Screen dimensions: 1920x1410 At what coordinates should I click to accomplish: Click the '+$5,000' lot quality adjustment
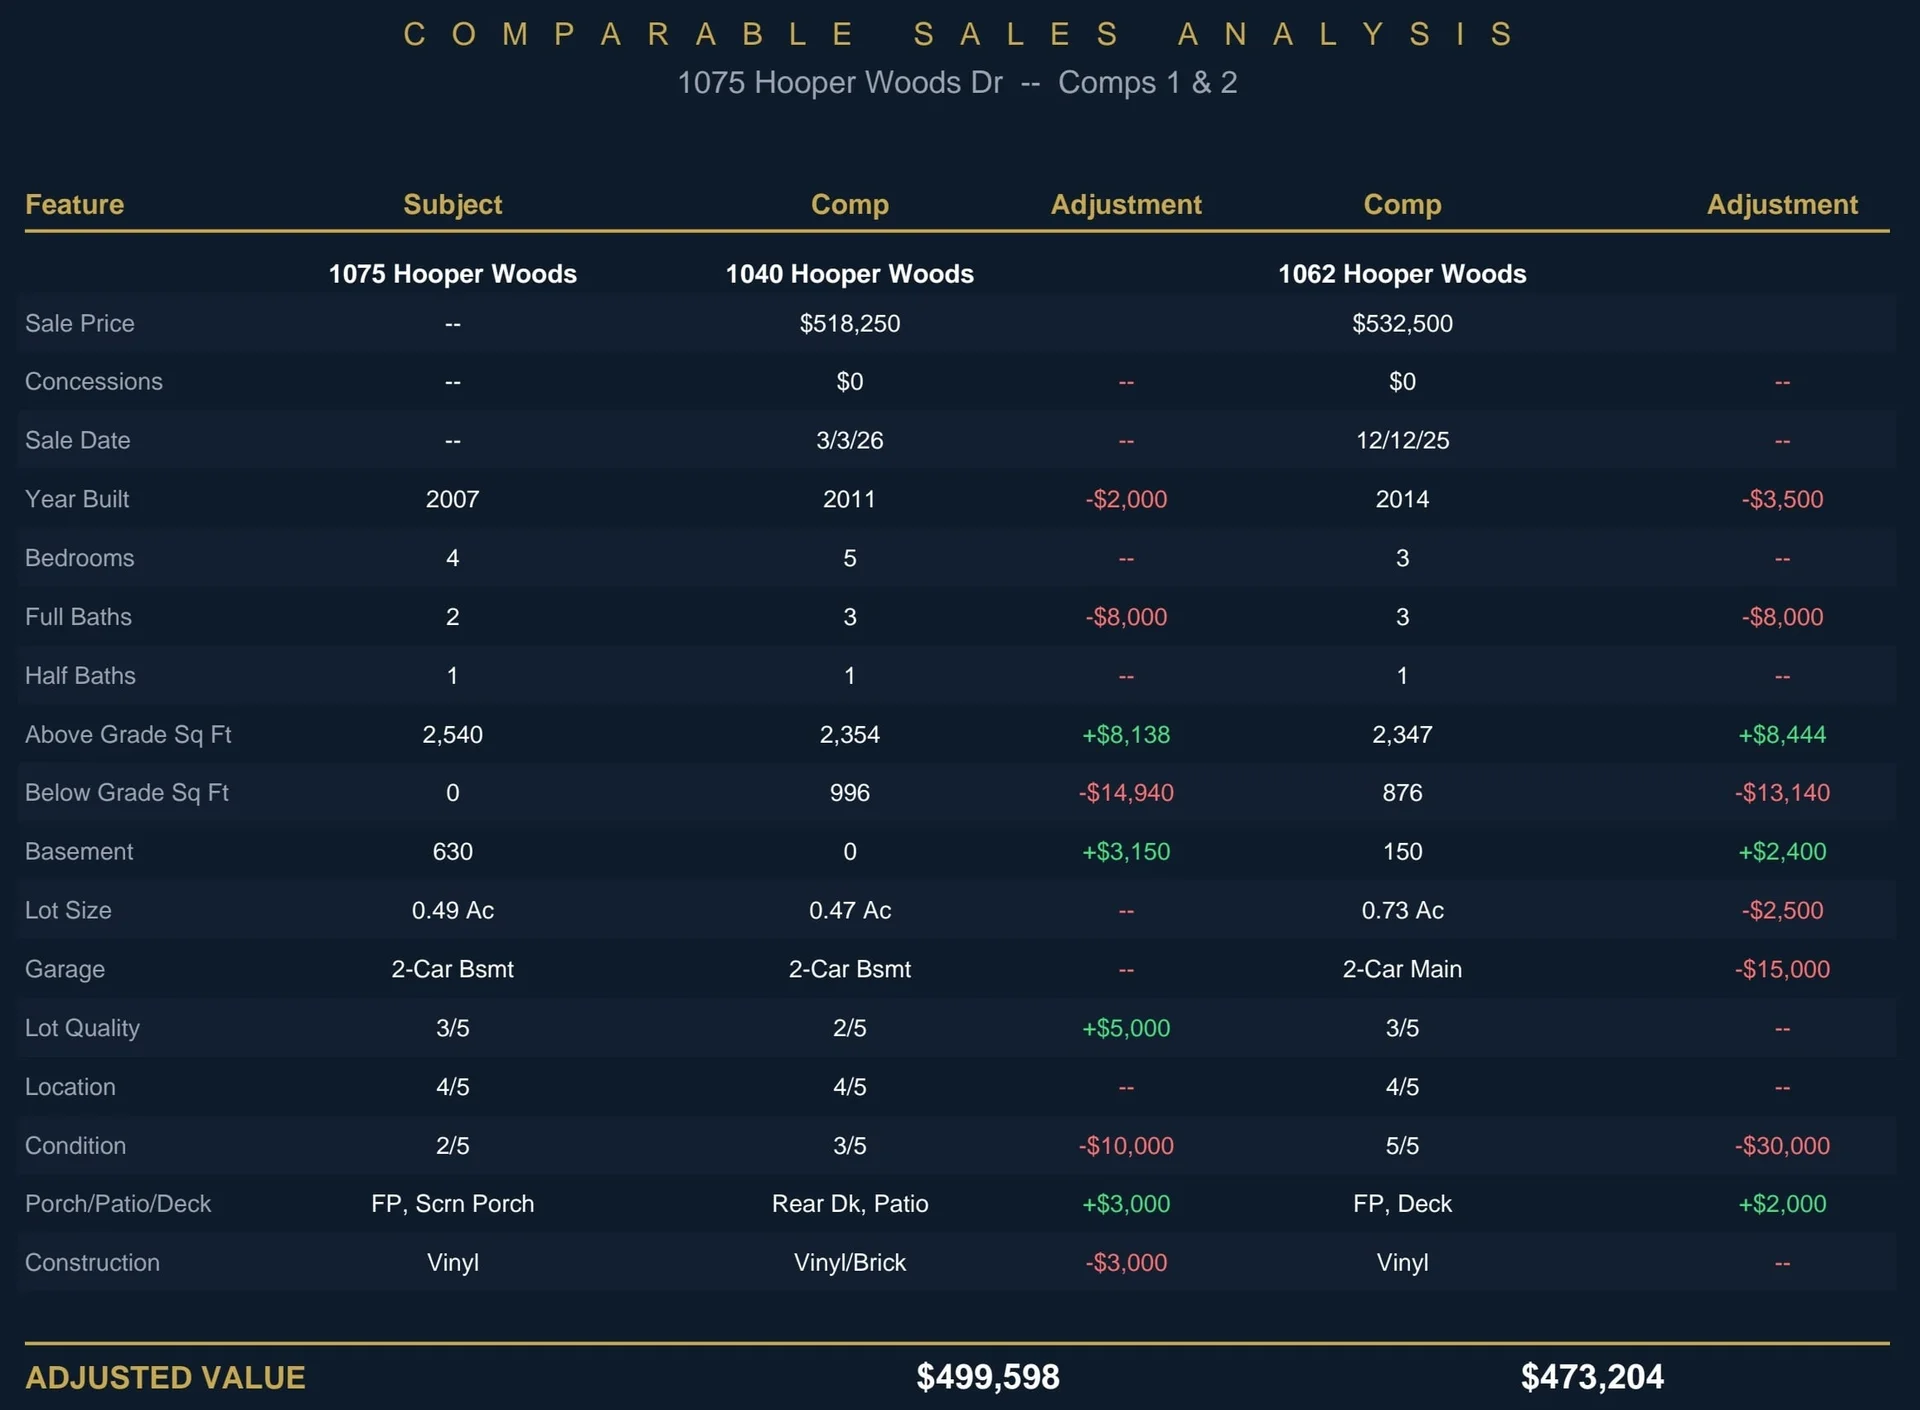click(x=1126, y=1028)
